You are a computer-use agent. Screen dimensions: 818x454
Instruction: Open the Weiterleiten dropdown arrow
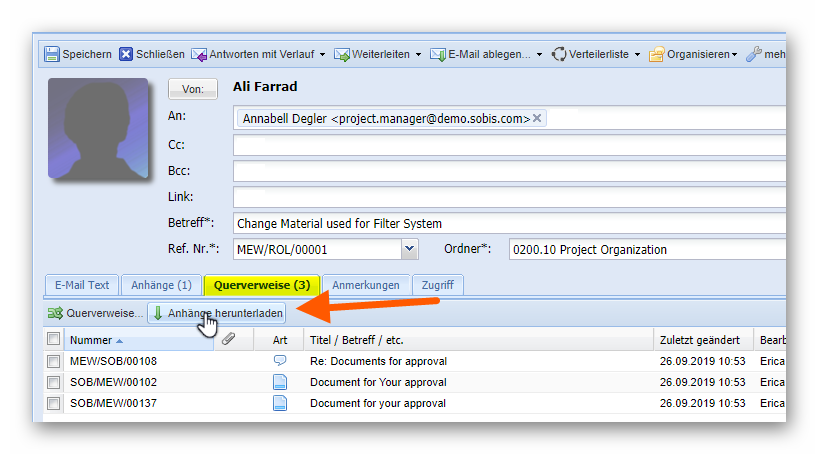click(418, 54)
